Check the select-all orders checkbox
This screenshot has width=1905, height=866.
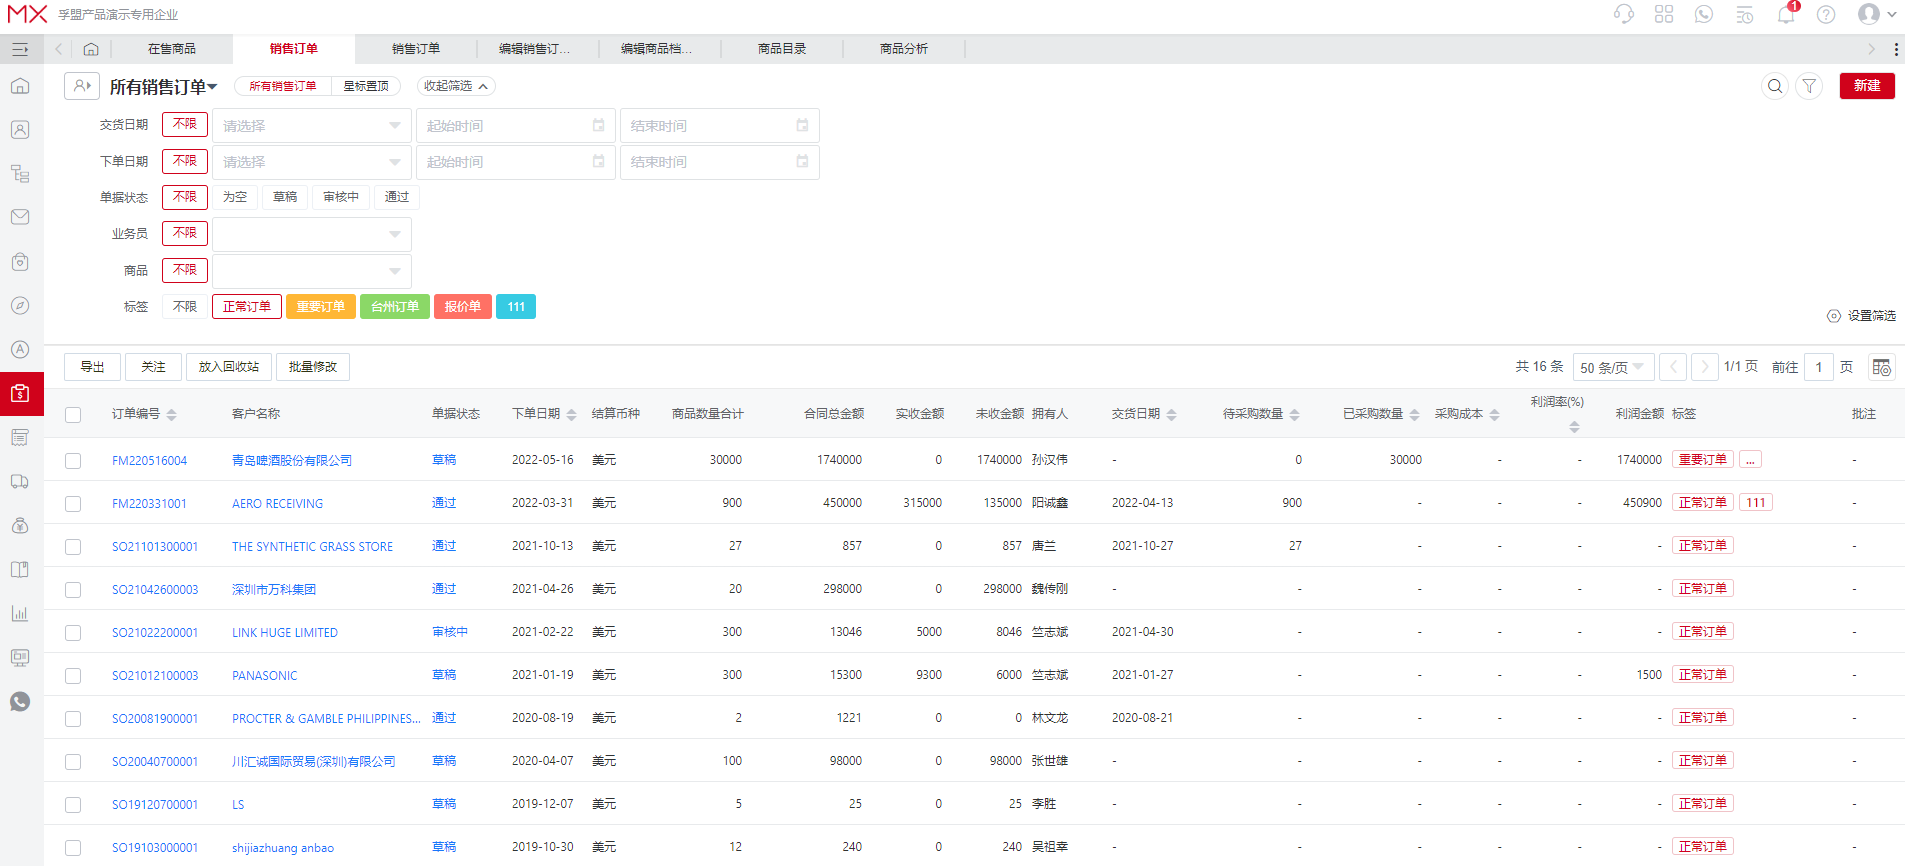pyautogui.click(x=73, y=415)
